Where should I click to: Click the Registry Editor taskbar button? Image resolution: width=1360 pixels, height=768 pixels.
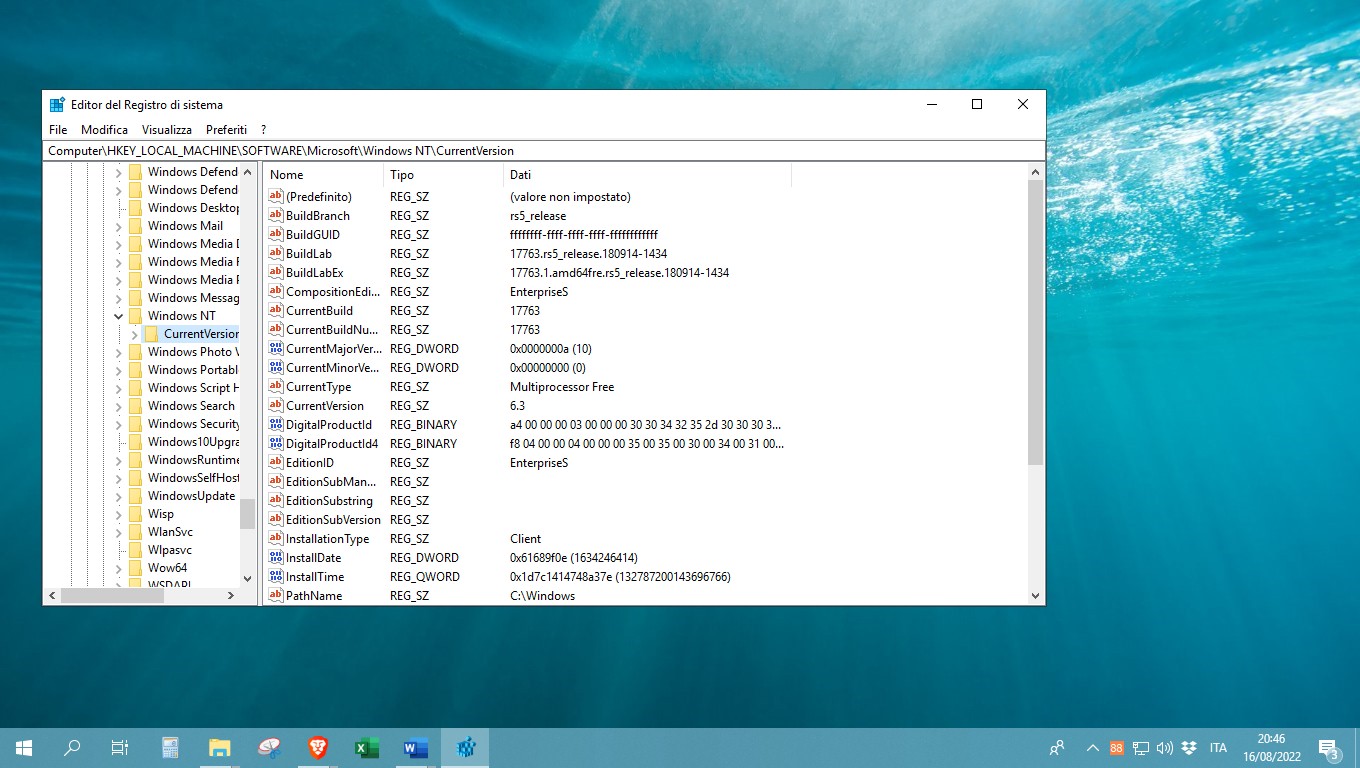pyautogui.click(x=465, y=748)
